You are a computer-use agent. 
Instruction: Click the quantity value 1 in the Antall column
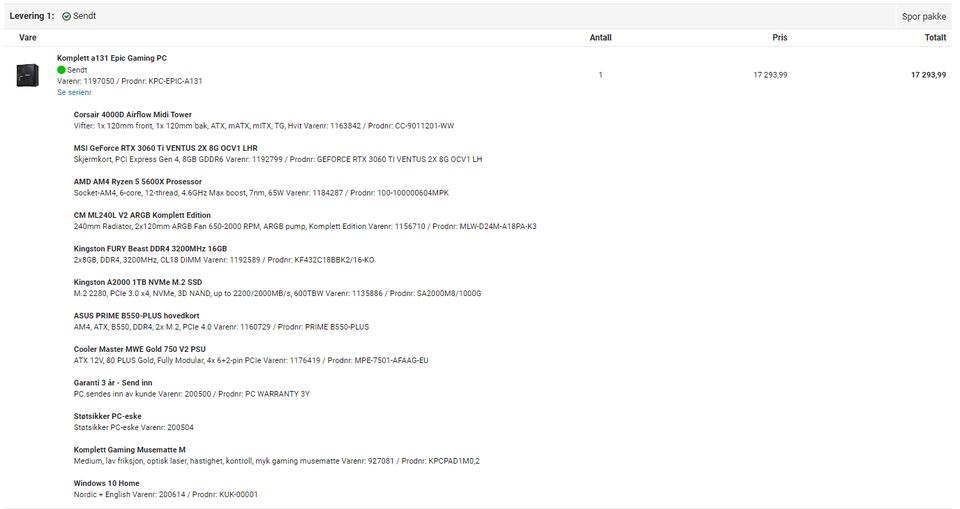point(600,75)
